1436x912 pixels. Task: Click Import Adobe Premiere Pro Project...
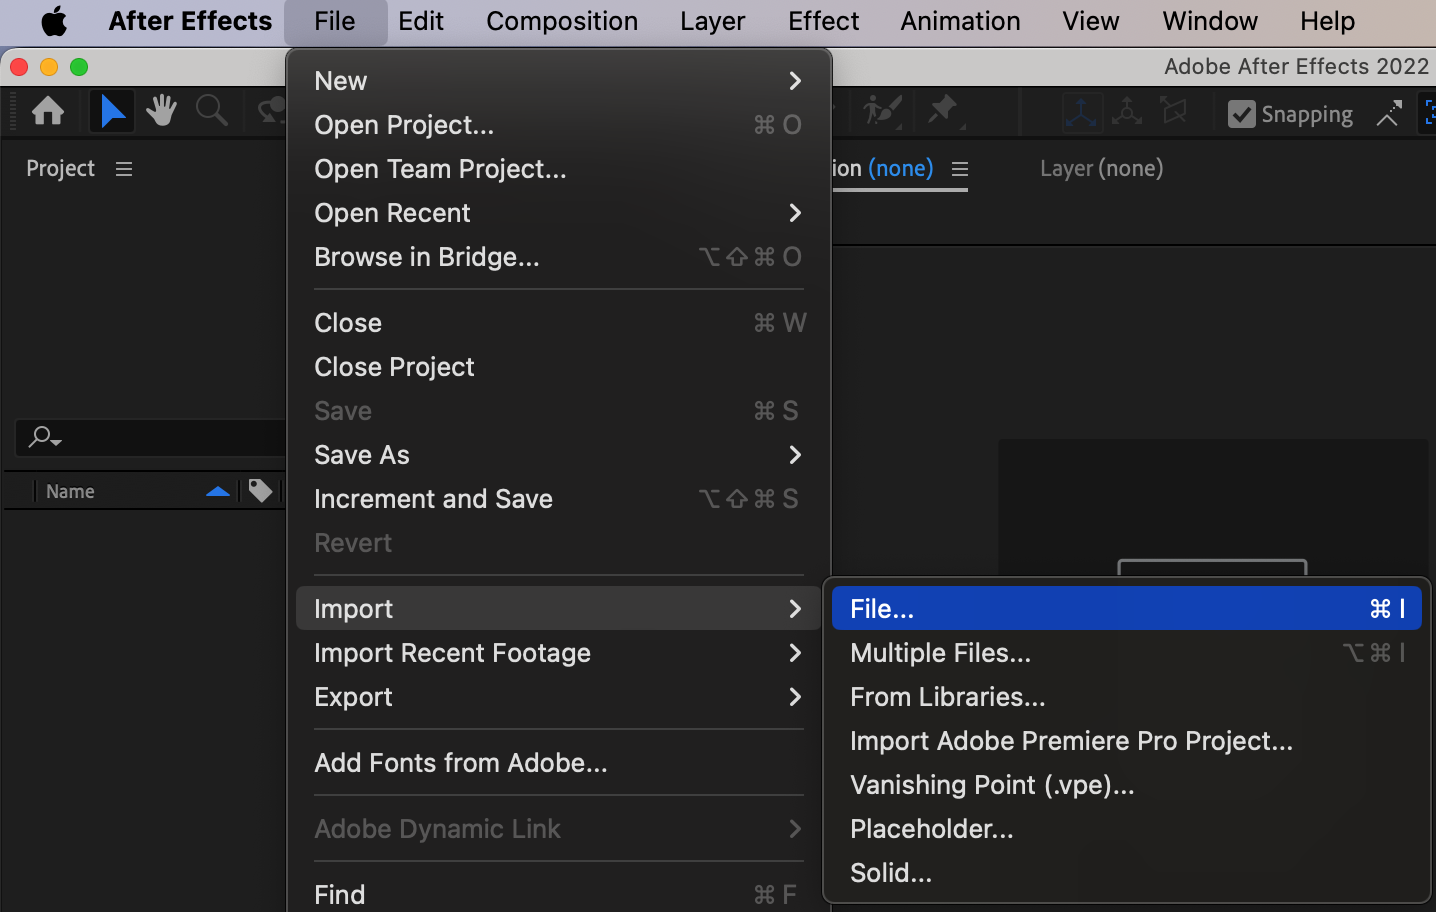coord(1070,741)
